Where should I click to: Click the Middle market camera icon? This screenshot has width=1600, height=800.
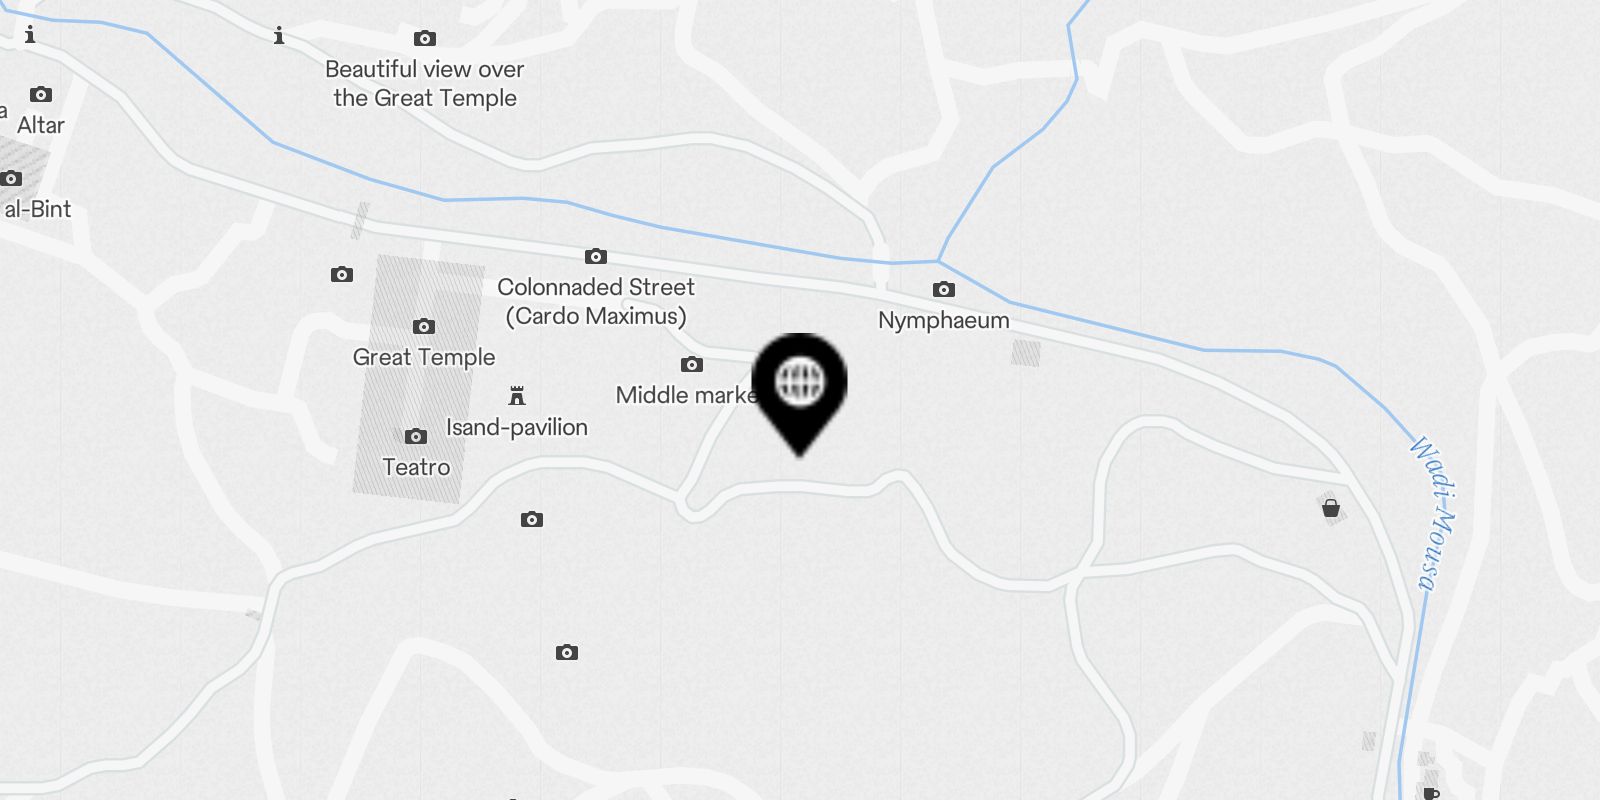(x=692, y=364)
